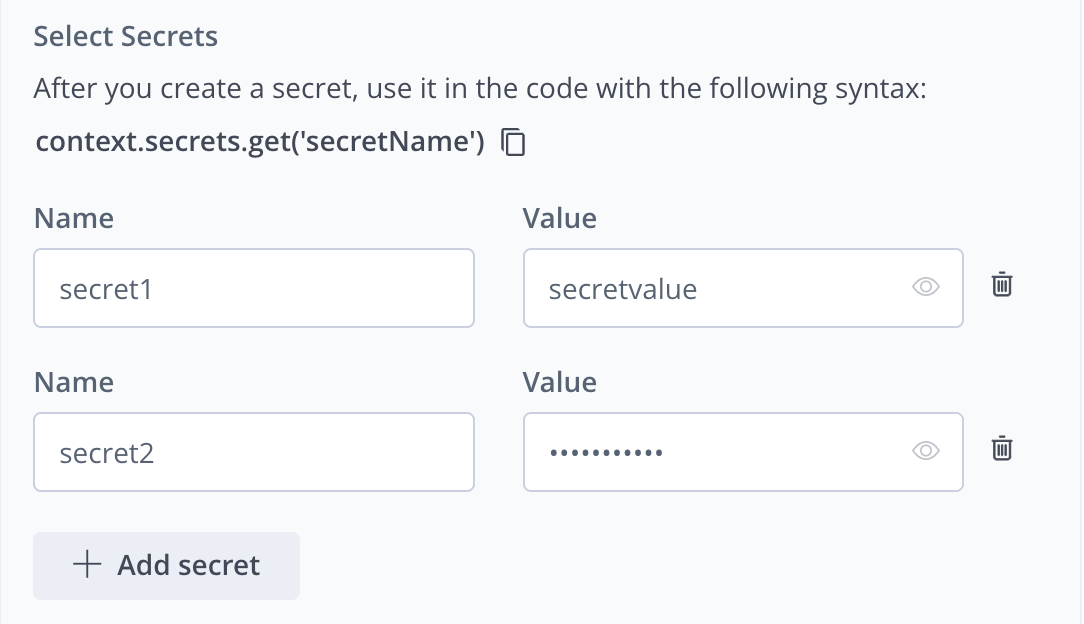The image size is (1084, 624).
Task: Reveal secret2's masked value with the eye icon
Action: pyautogui.click(x=926, y=452)
